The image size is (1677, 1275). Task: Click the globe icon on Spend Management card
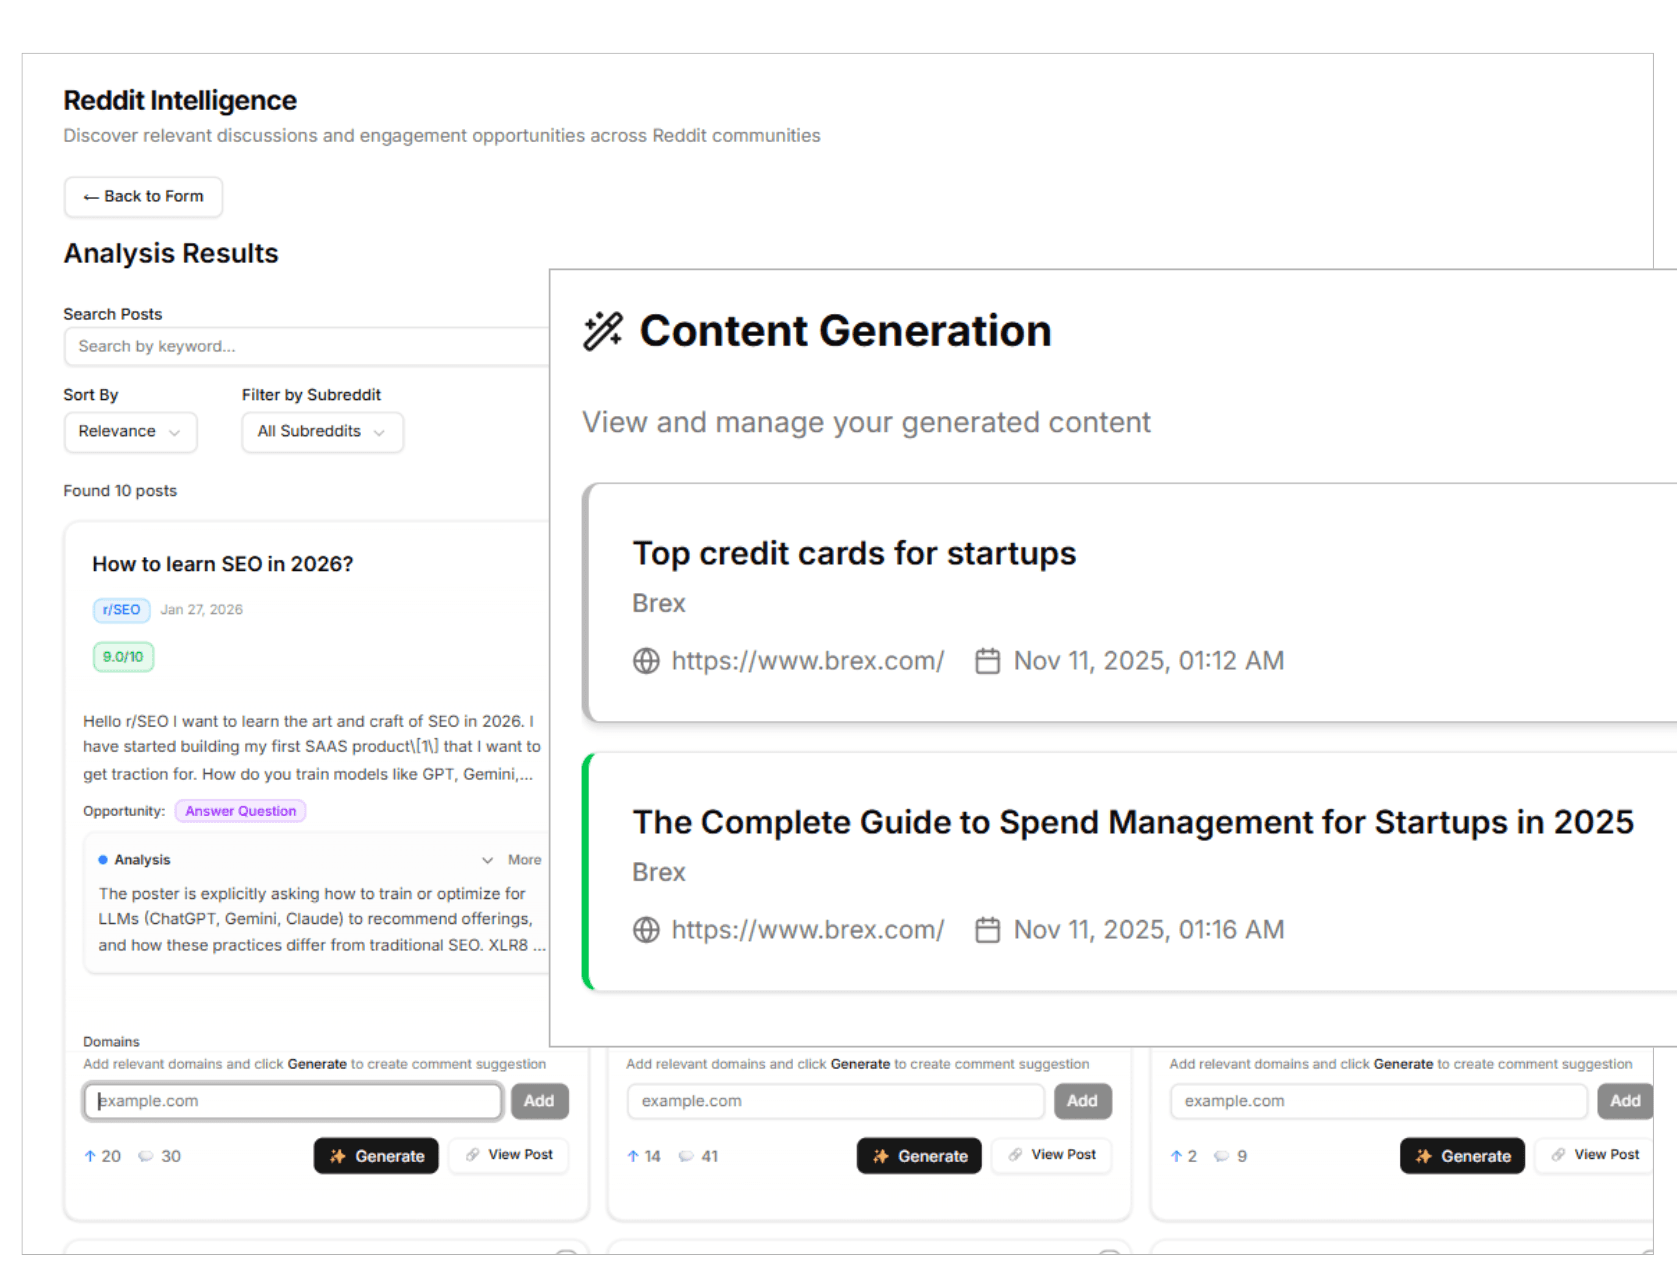point(646,930)
